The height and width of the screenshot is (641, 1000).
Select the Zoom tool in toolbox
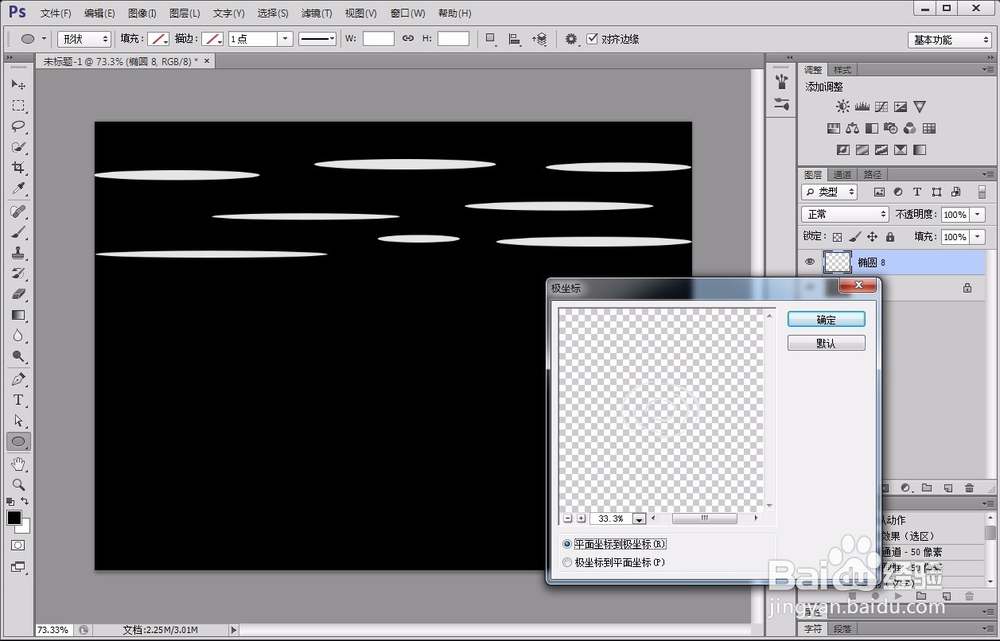18,485
